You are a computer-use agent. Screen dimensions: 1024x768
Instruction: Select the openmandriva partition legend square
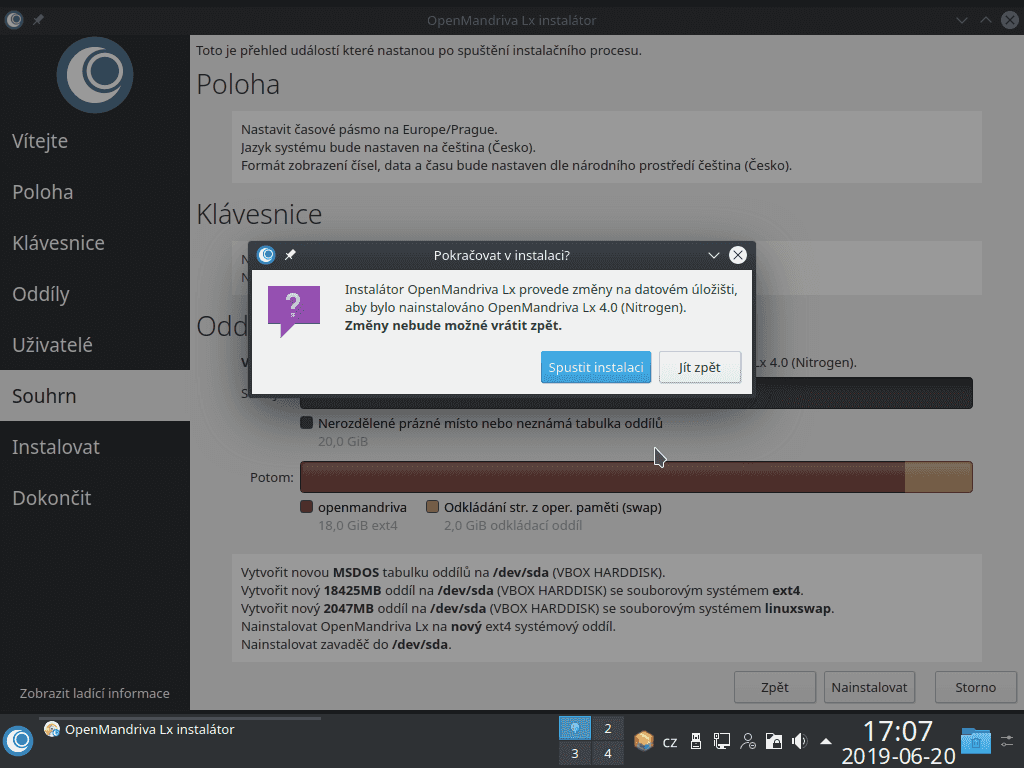(306, 506)
